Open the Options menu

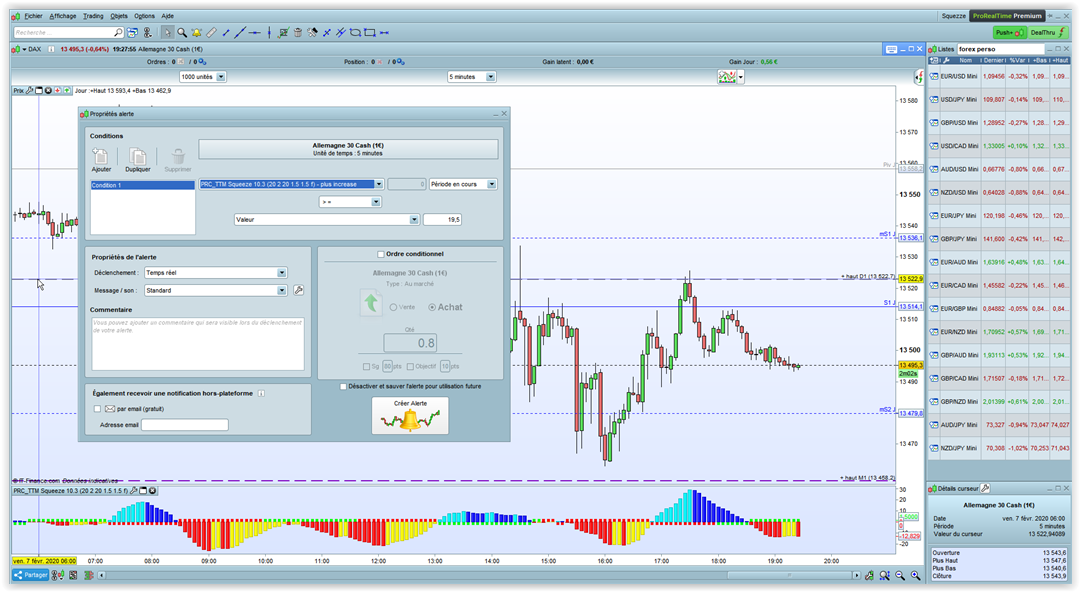(145, 16)
